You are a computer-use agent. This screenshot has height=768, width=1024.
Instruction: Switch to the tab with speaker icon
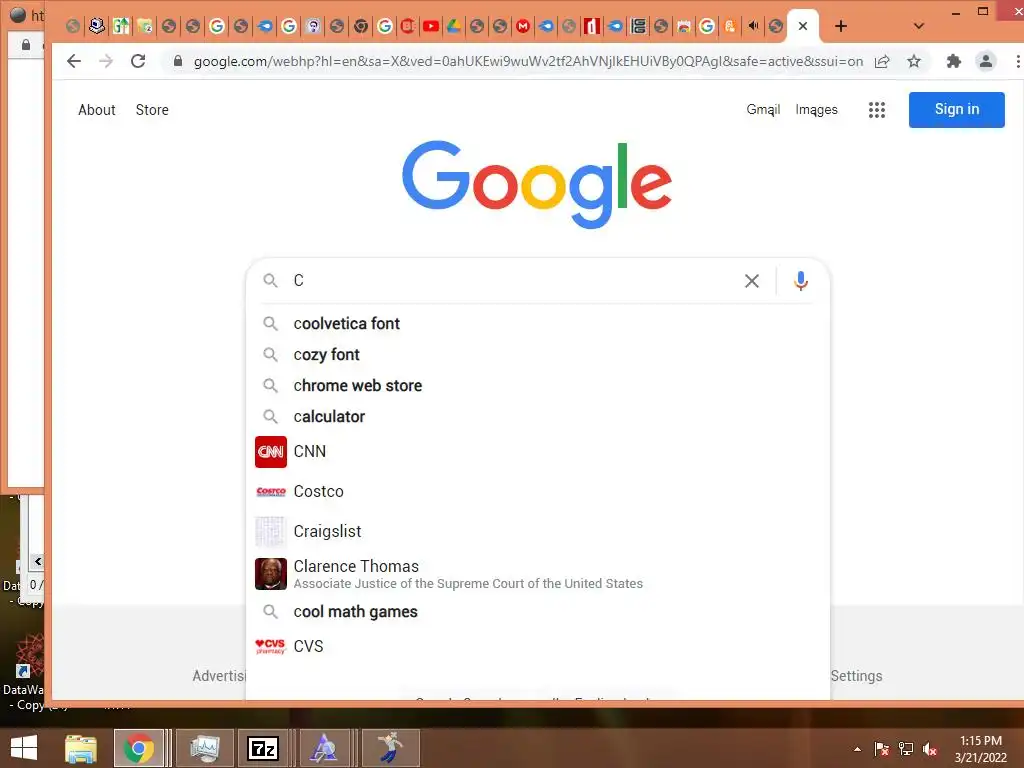pyautogui.click(x=753, y=26)
